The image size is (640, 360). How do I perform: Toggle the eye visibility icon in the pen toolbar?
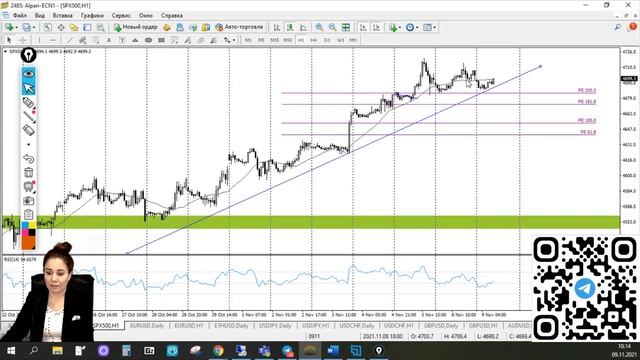click(28, 73)
